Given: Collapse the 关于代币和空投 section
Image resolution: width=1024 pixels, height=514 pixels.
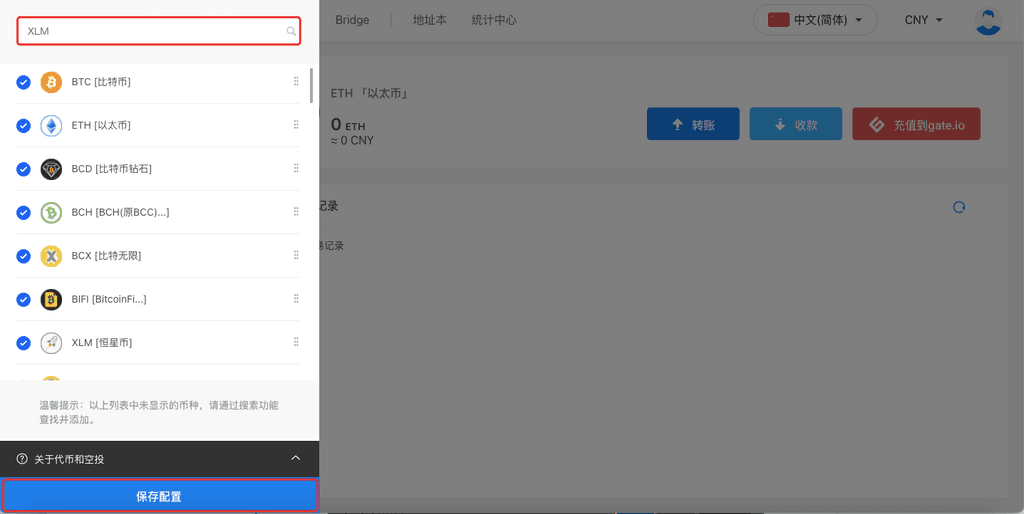Looking at the screenshot, I should (x=295, y=458).
